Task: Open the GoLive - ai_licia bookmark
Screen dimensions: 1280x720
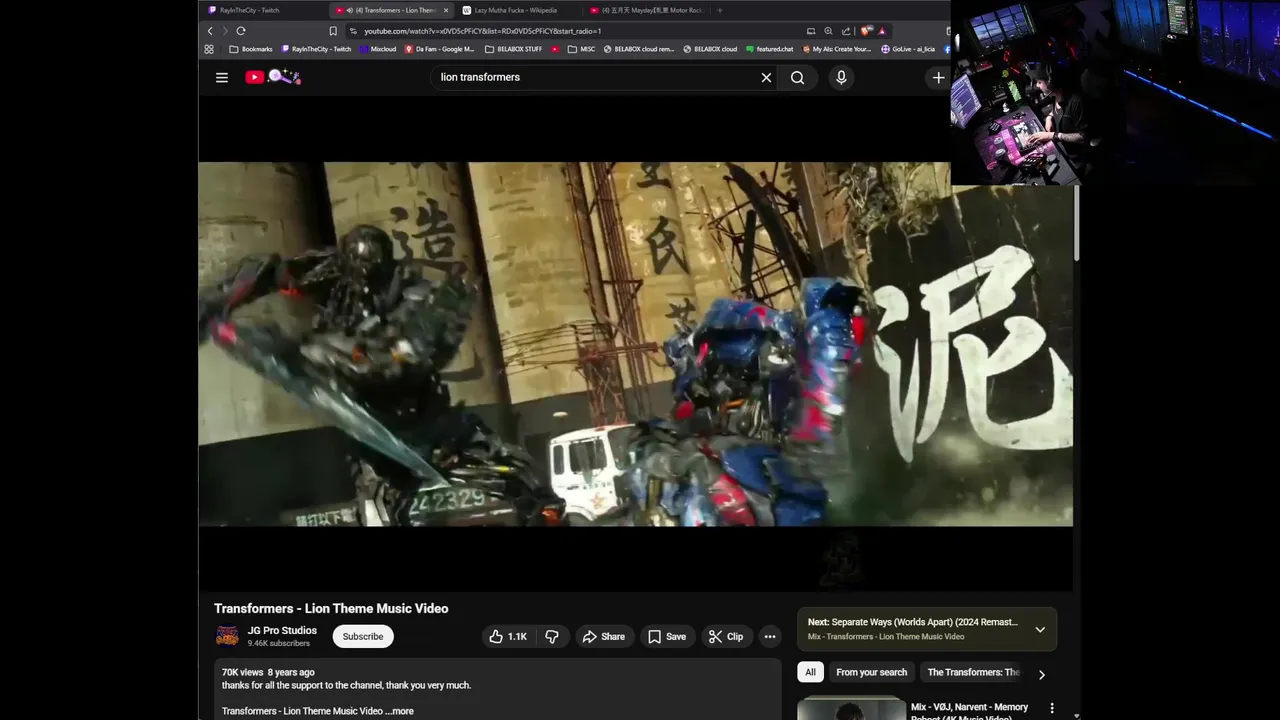Action: coord(908,49)
